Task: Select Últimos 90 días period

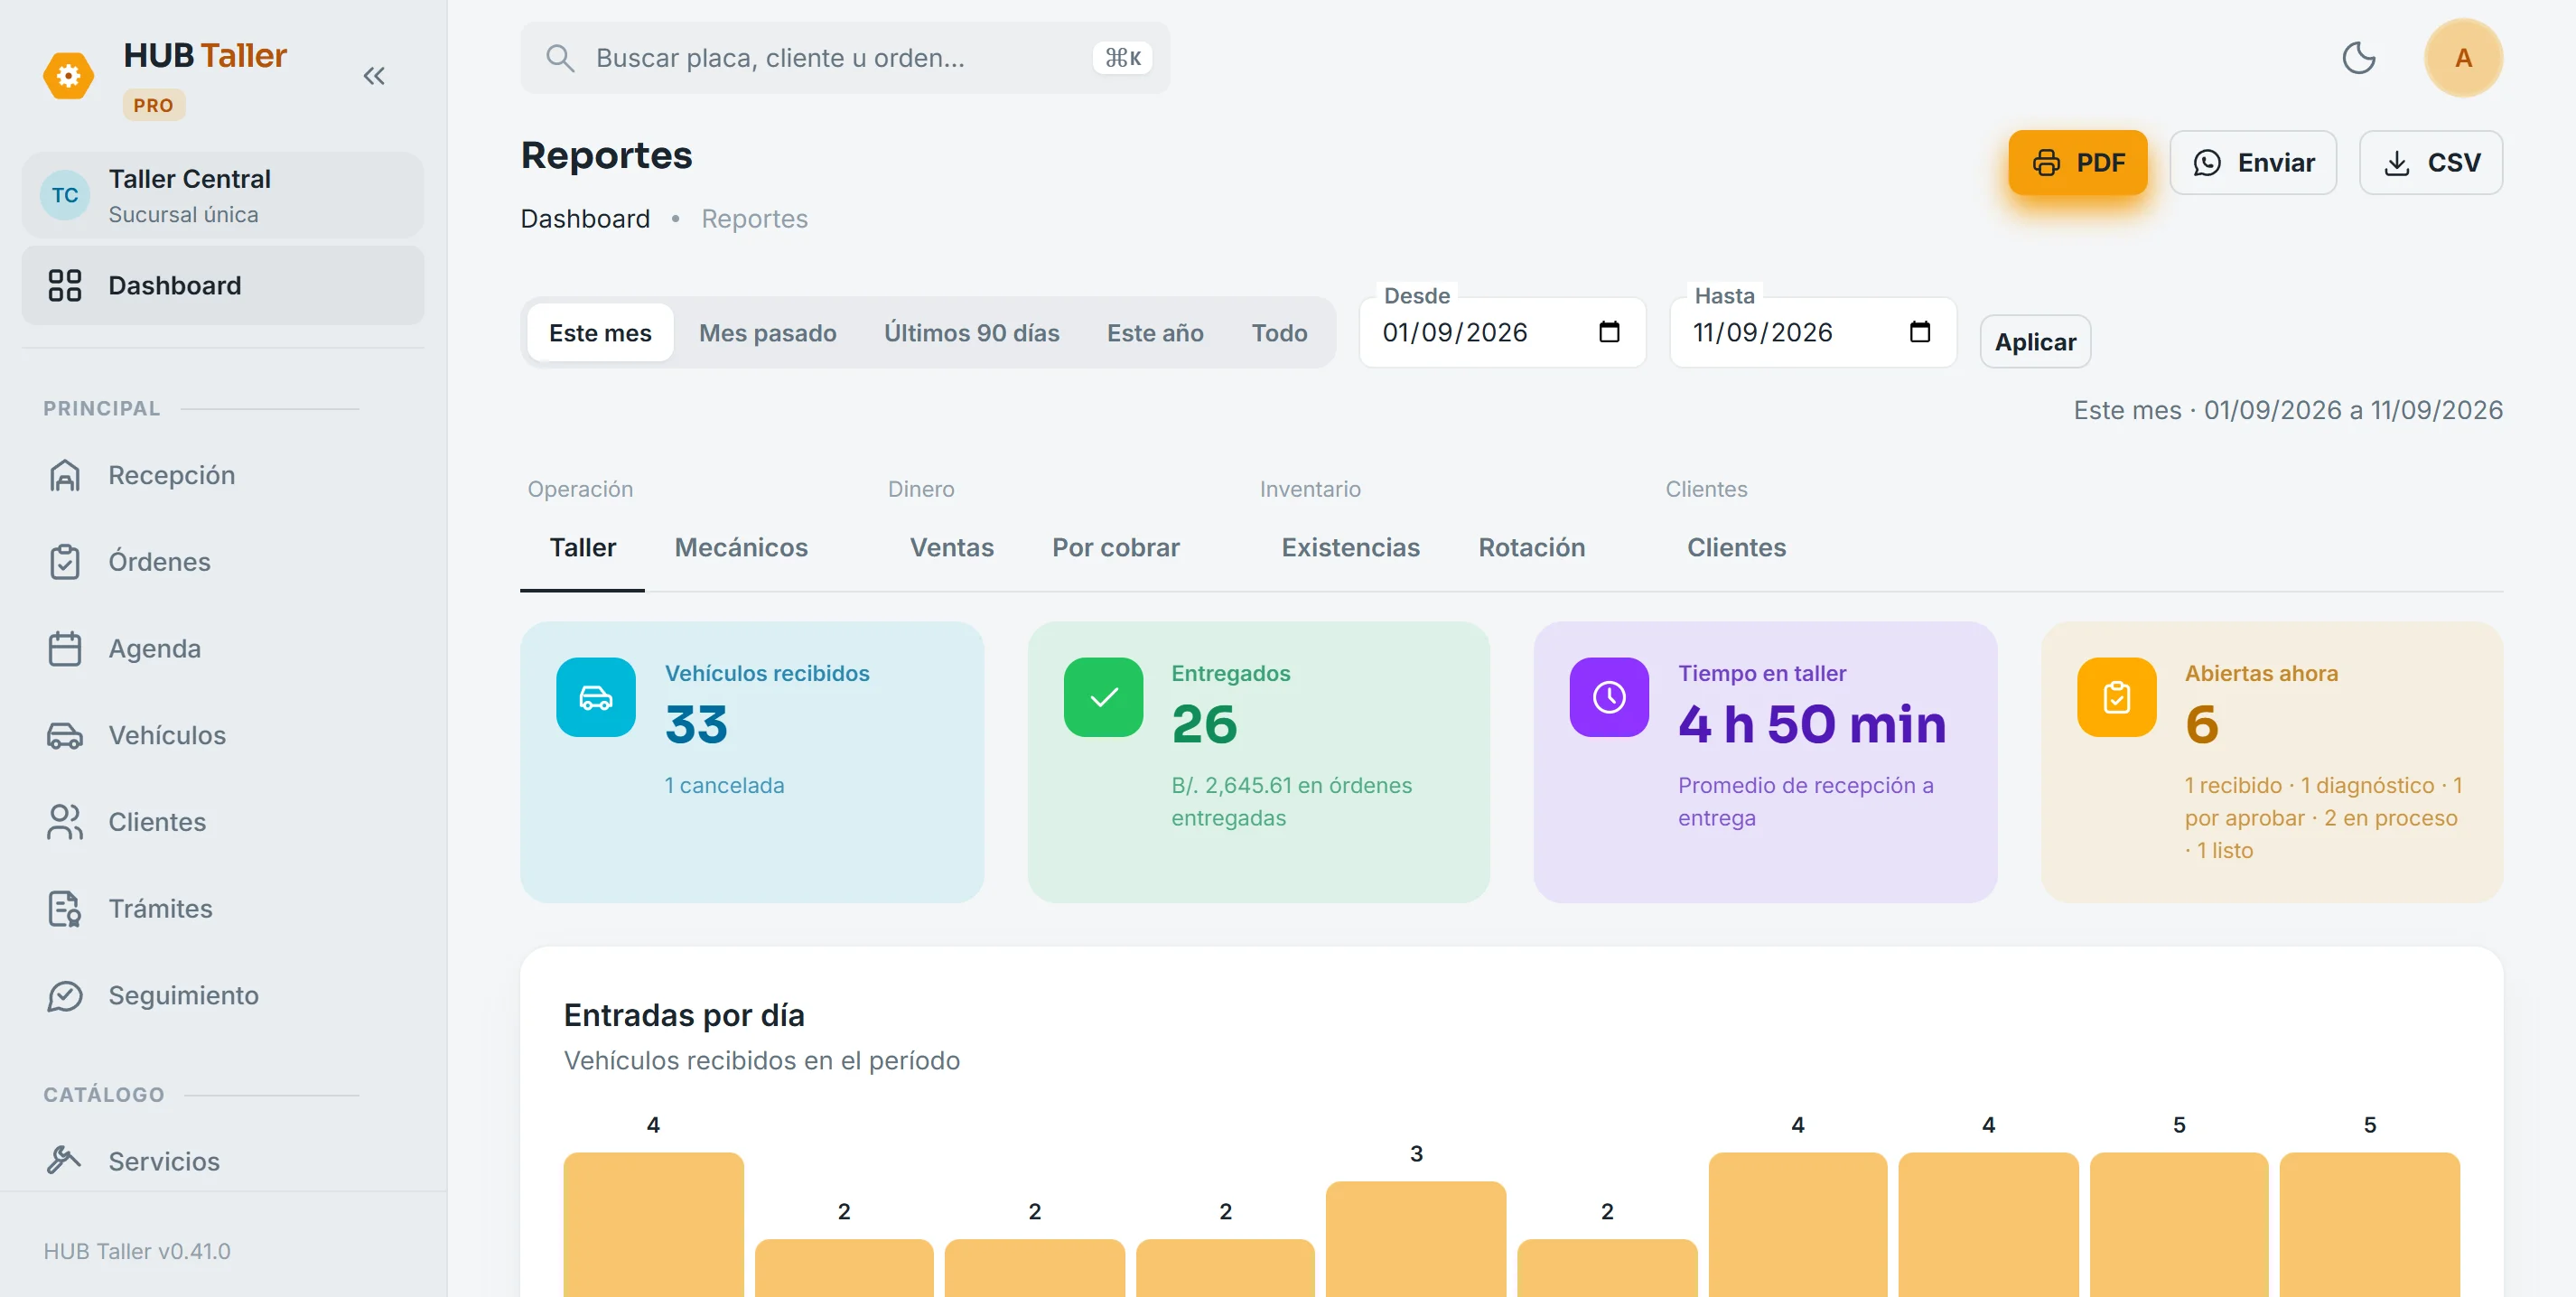Action: point(971,332)
